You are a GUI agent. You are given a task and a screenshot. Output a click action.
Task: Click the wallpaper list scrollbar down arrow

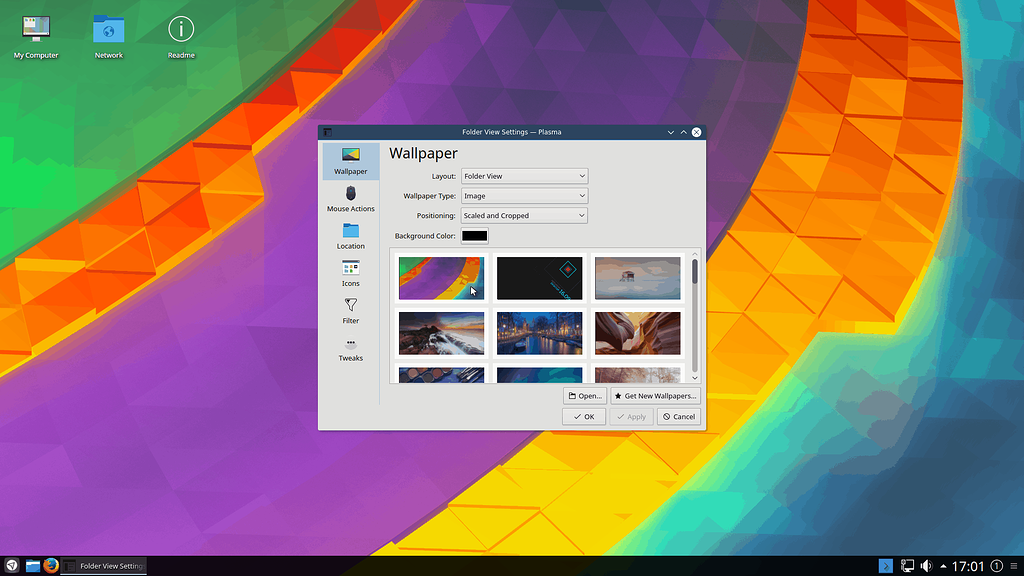point(695,378)
